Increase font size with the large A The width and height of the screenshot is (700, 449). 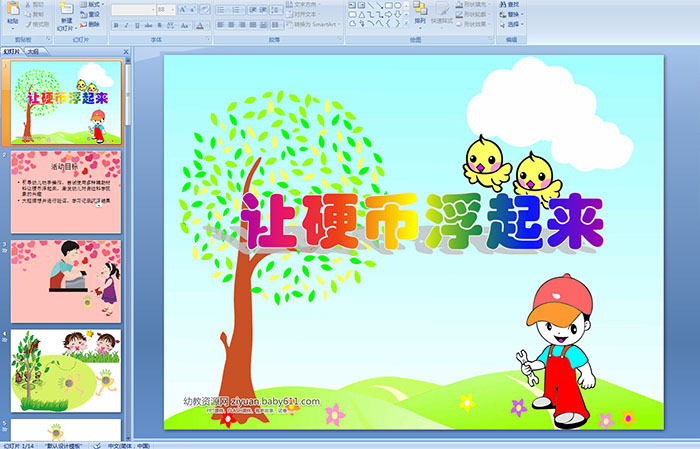tap(183, 10)
